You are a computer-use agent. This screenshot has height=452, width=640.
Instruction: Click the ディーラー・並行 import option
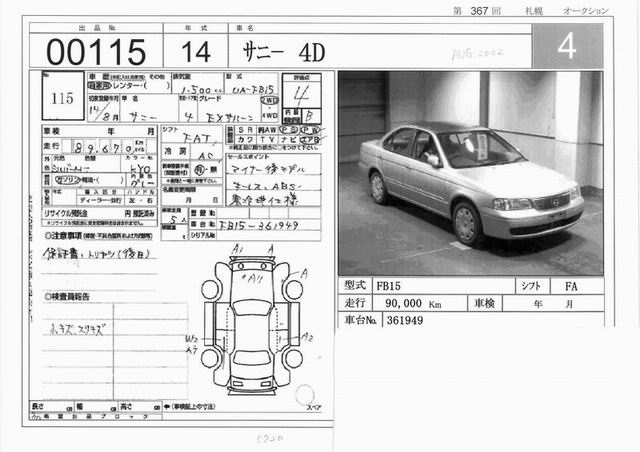[100, 200]
